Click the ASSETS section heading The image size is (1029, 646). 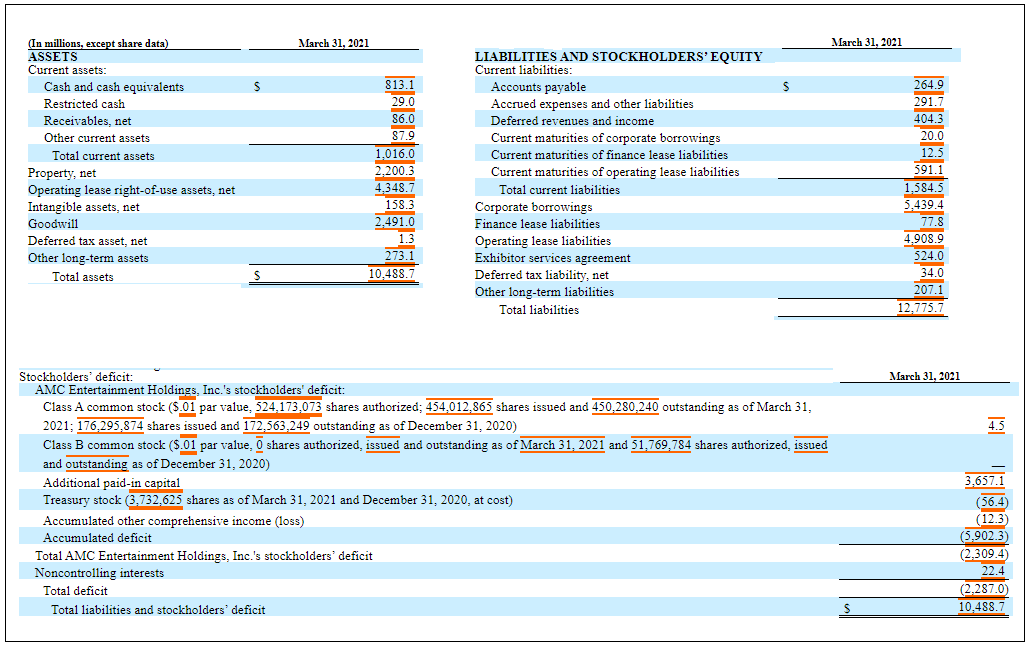[x=52, y=57]
